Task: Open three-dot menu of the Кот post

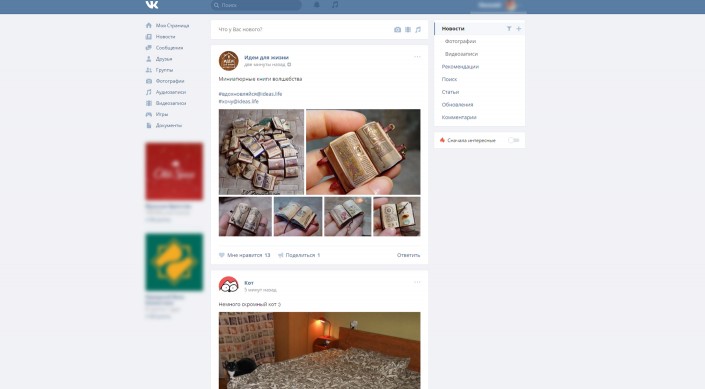Action: pyautogui.click(x=417, y=282)
